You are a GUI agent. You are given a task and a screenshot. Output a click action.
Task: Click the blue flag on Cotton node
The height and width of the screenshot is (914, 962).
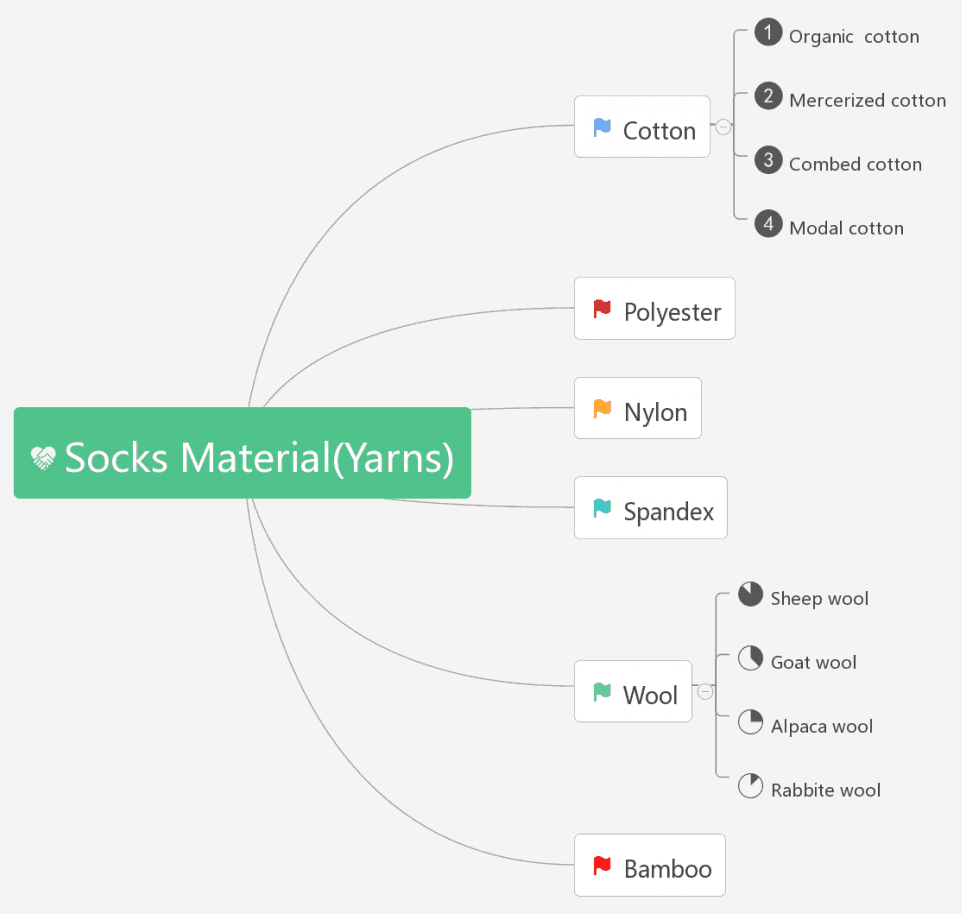click(602, 128)
